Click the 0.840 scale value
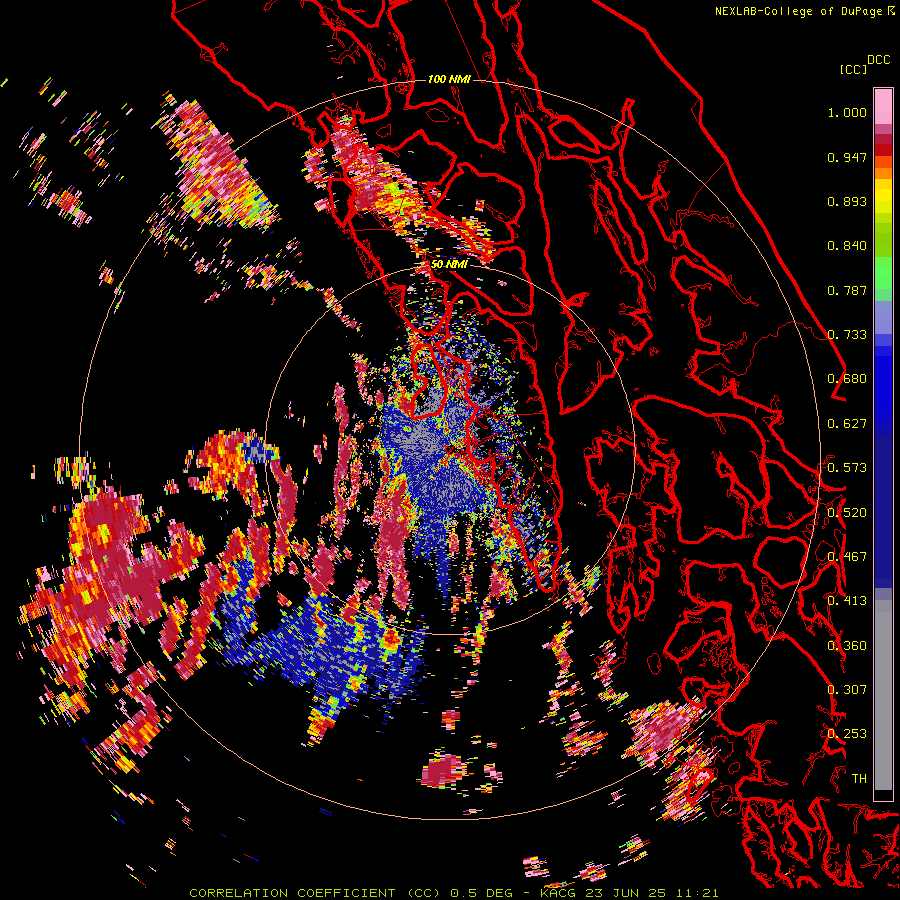 tap(847, 246)
